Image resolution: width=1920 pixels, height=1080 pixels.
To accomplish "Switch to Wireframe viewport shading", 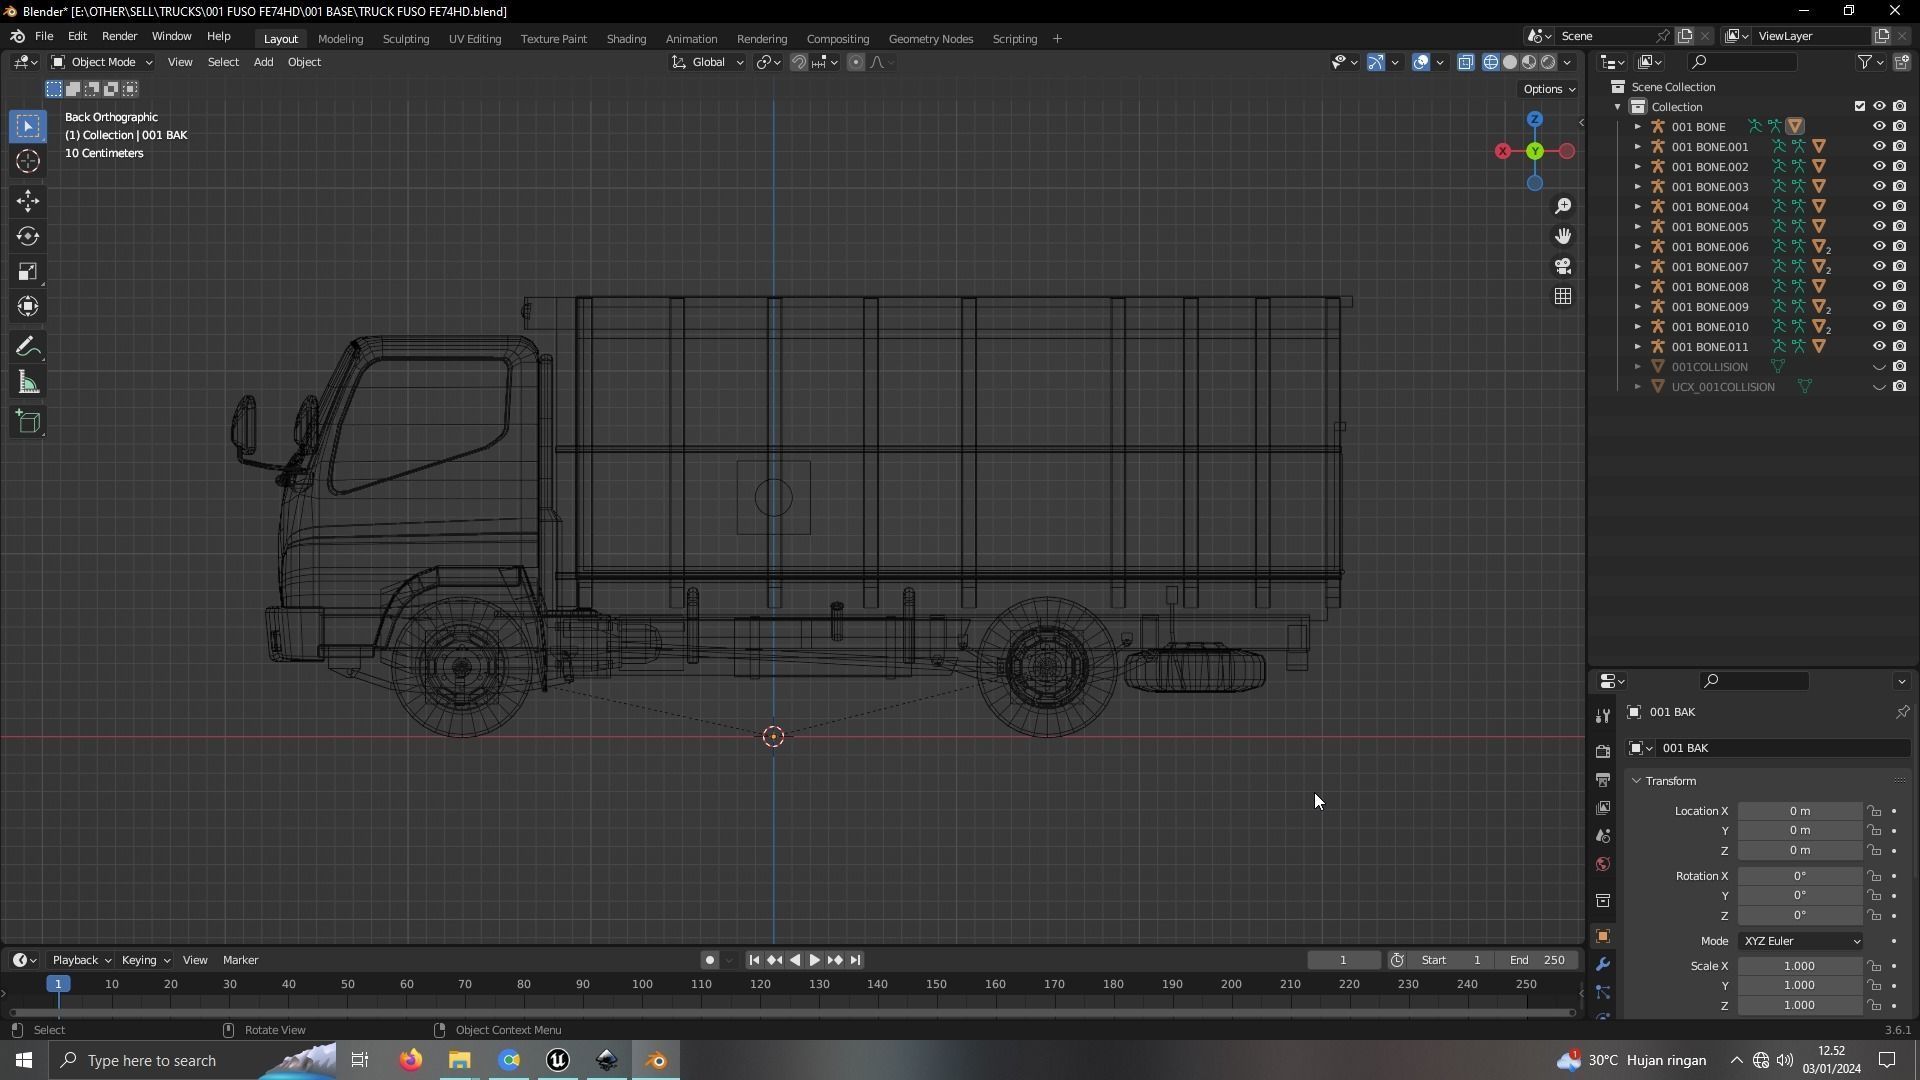I will [1491, 62].
